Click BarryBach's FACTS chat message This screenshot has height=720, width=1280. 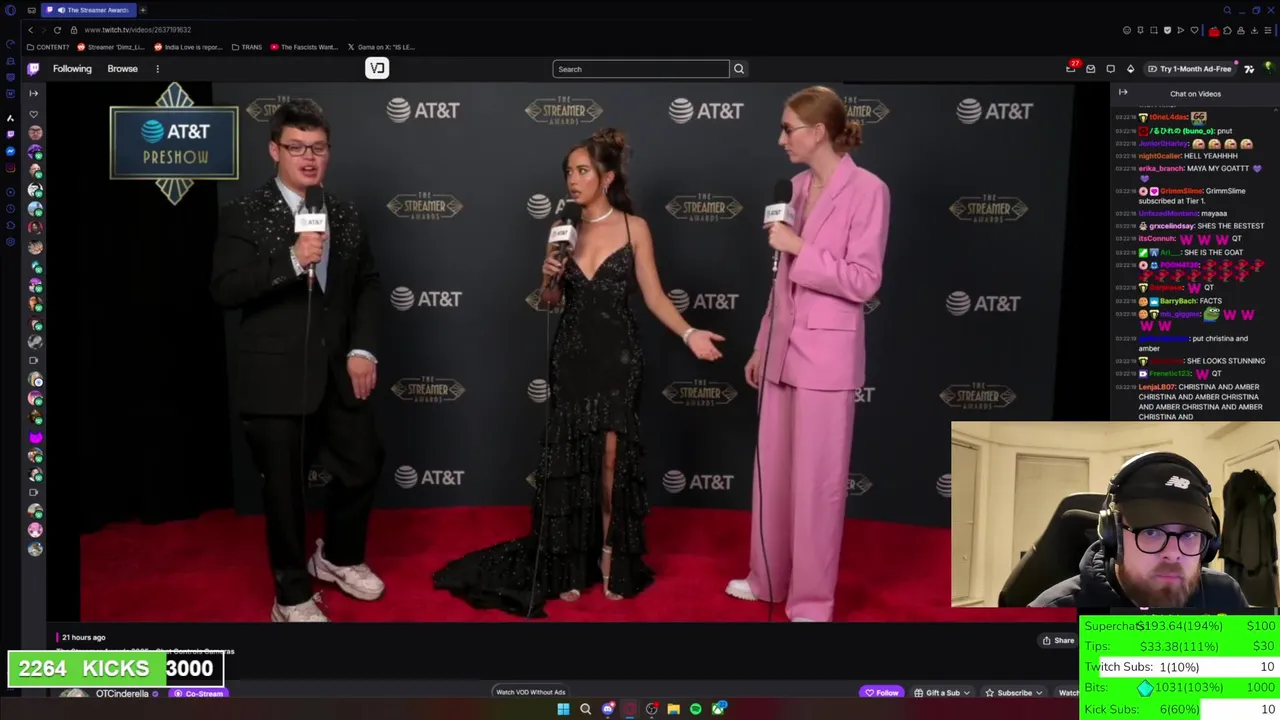(x=1180, y=301)
